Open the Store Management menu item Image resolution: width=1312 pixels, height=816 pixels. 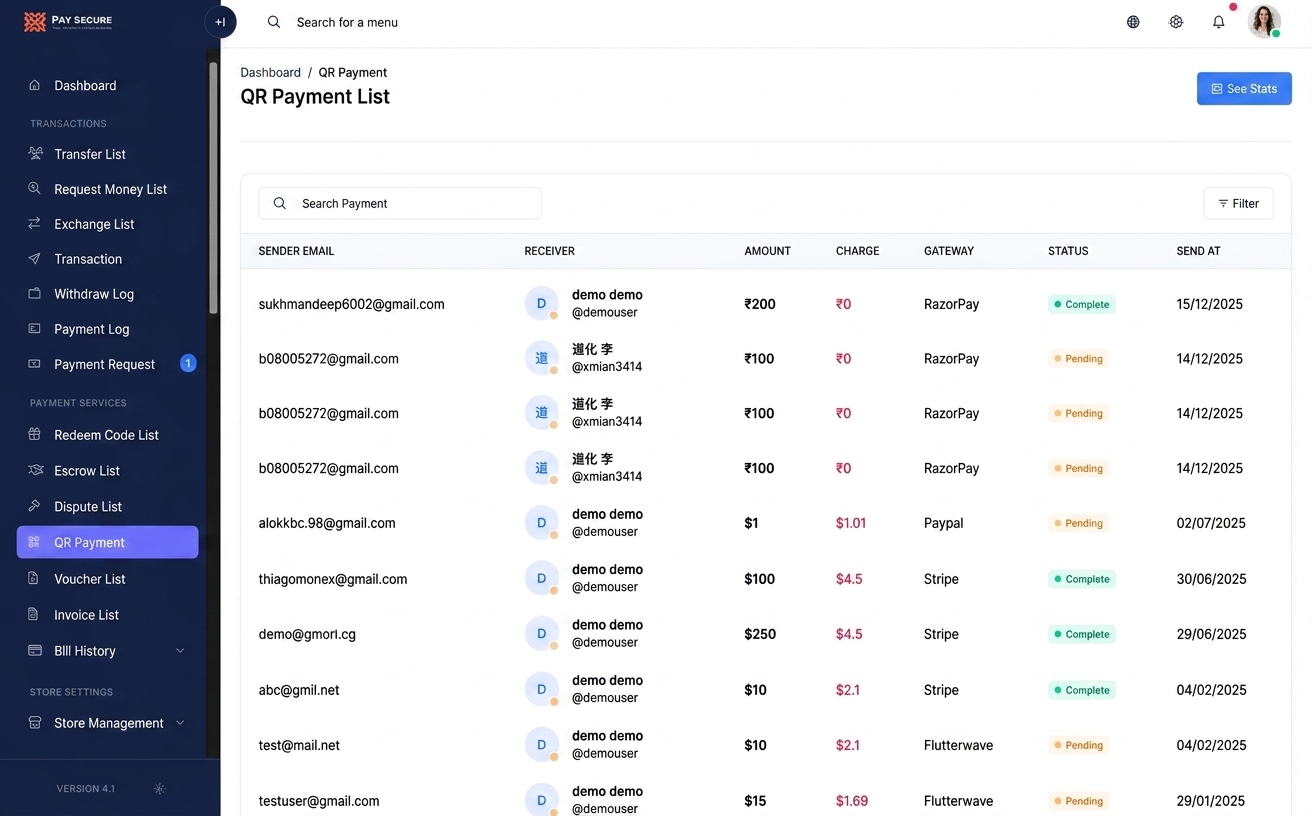(108, 723)
